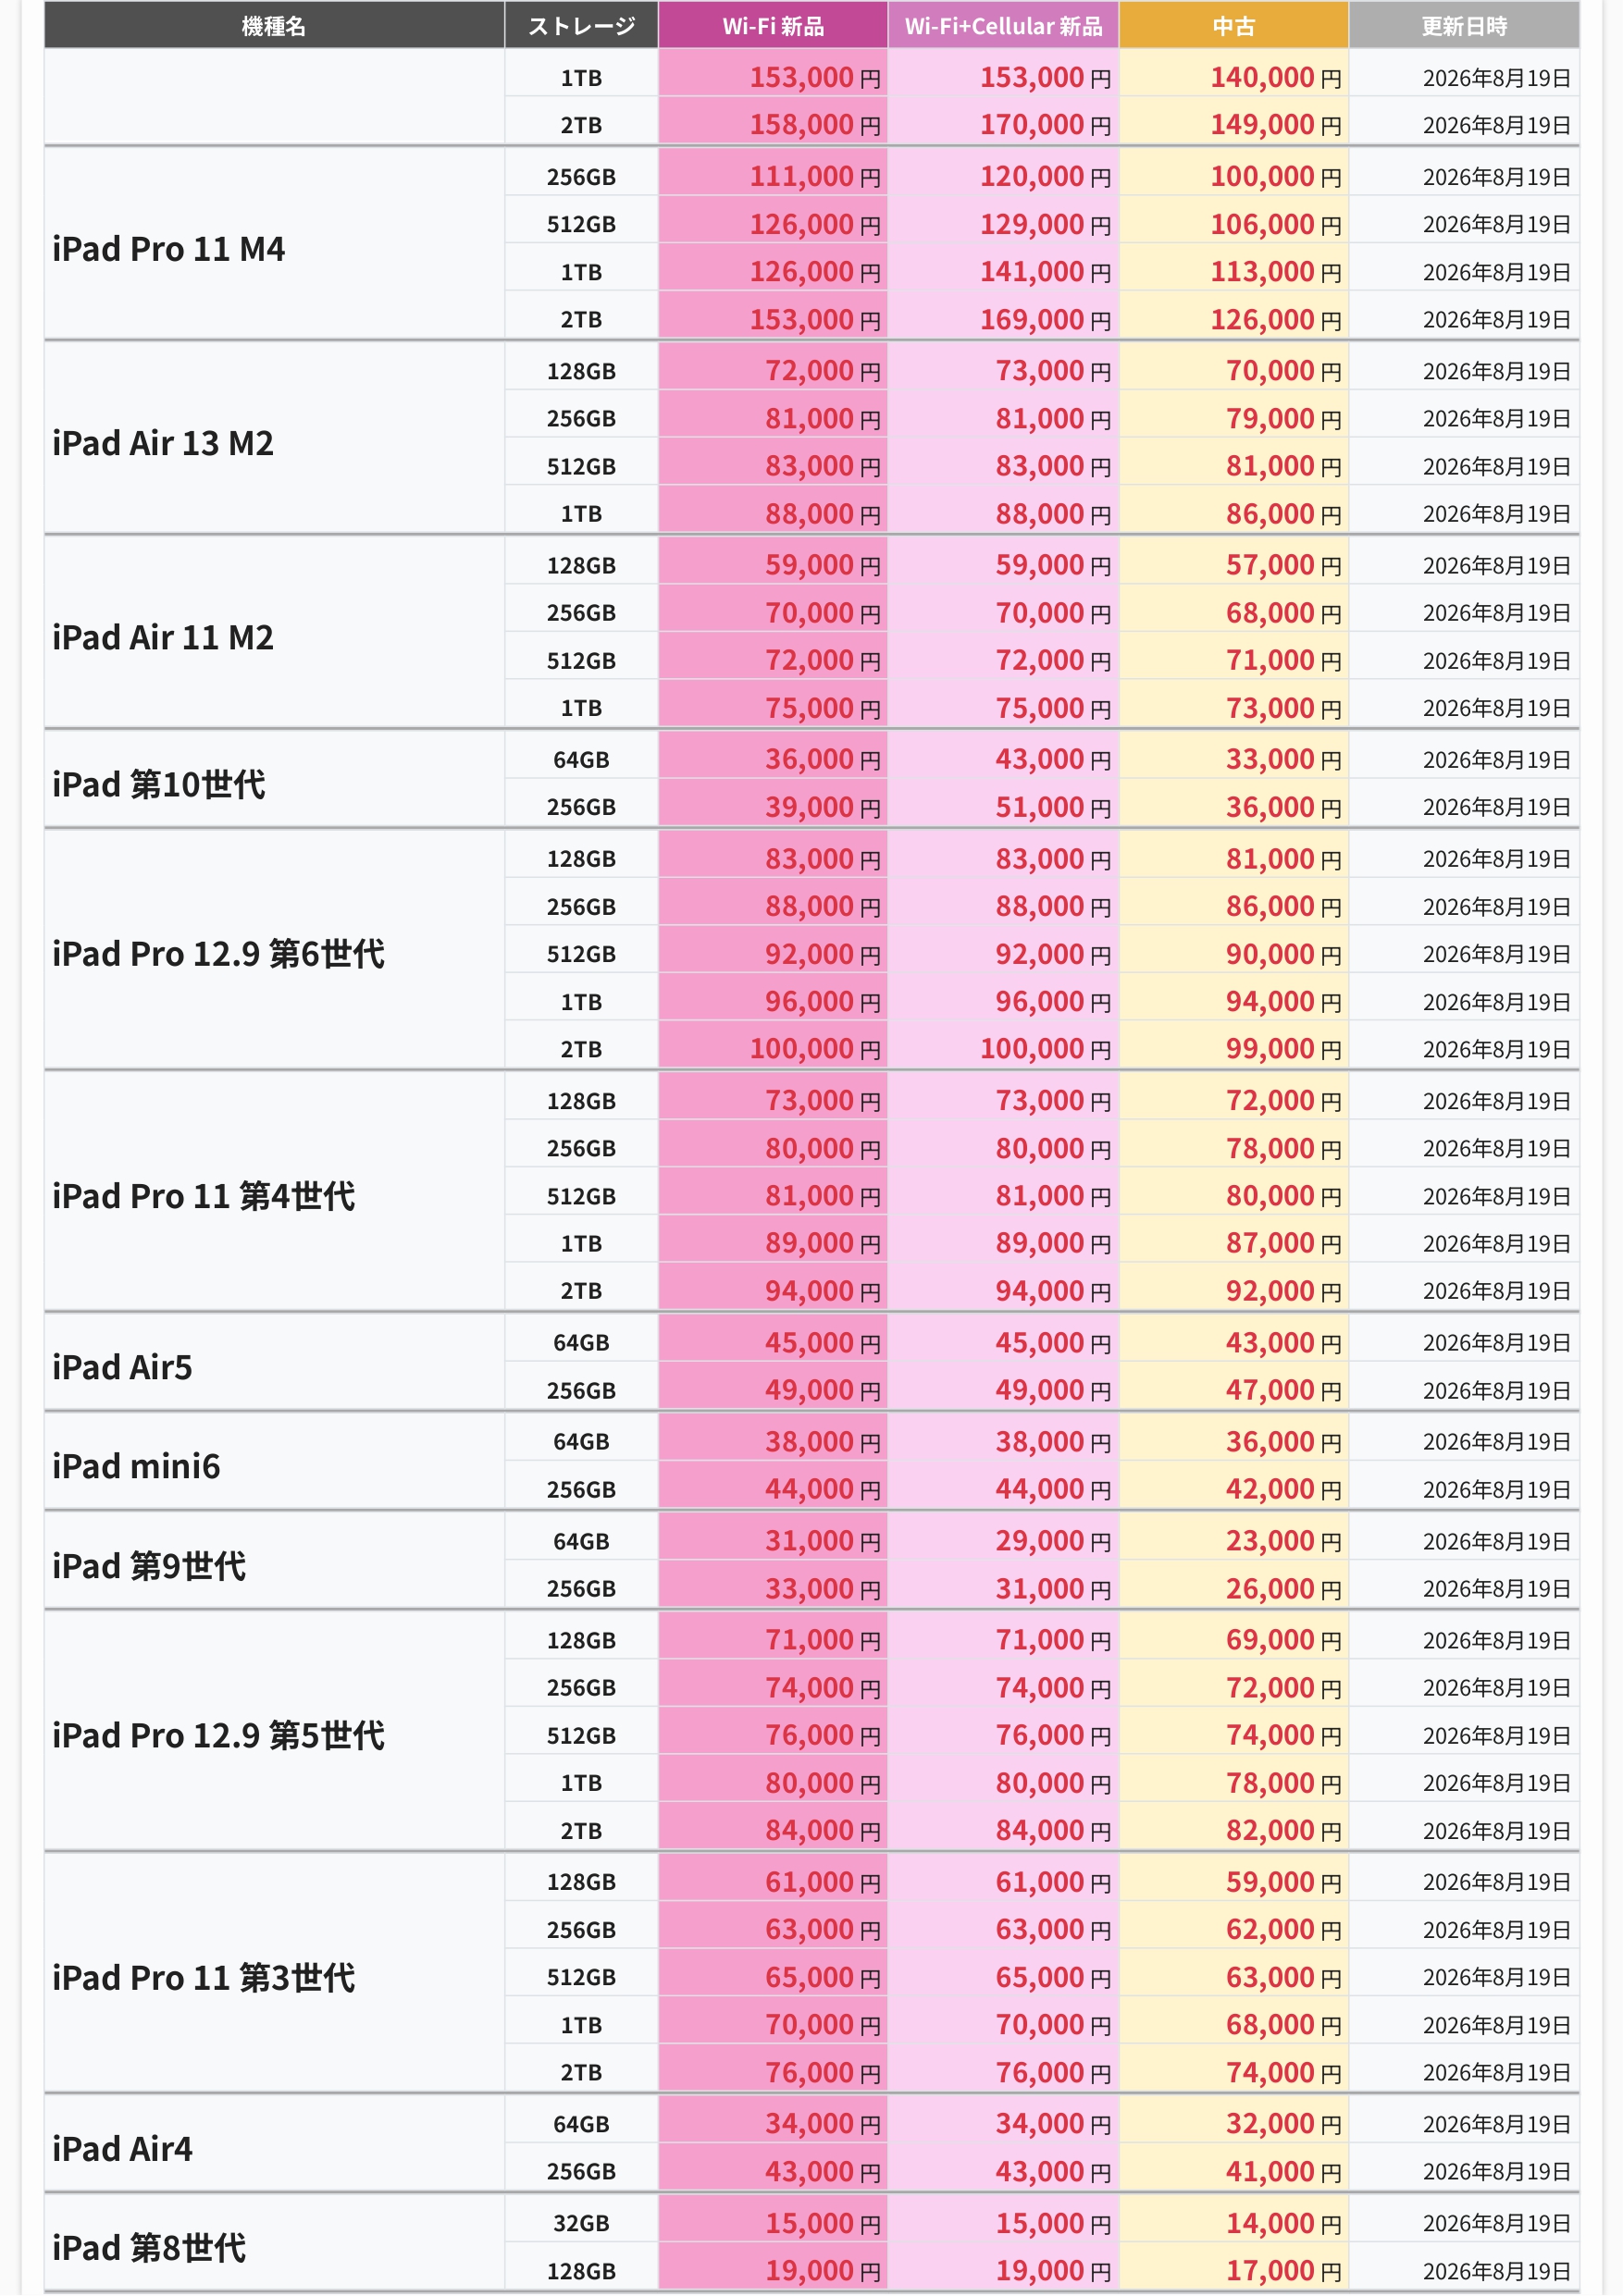
Task: Click the 更新日時 column header
Action: coord(1464,26)
